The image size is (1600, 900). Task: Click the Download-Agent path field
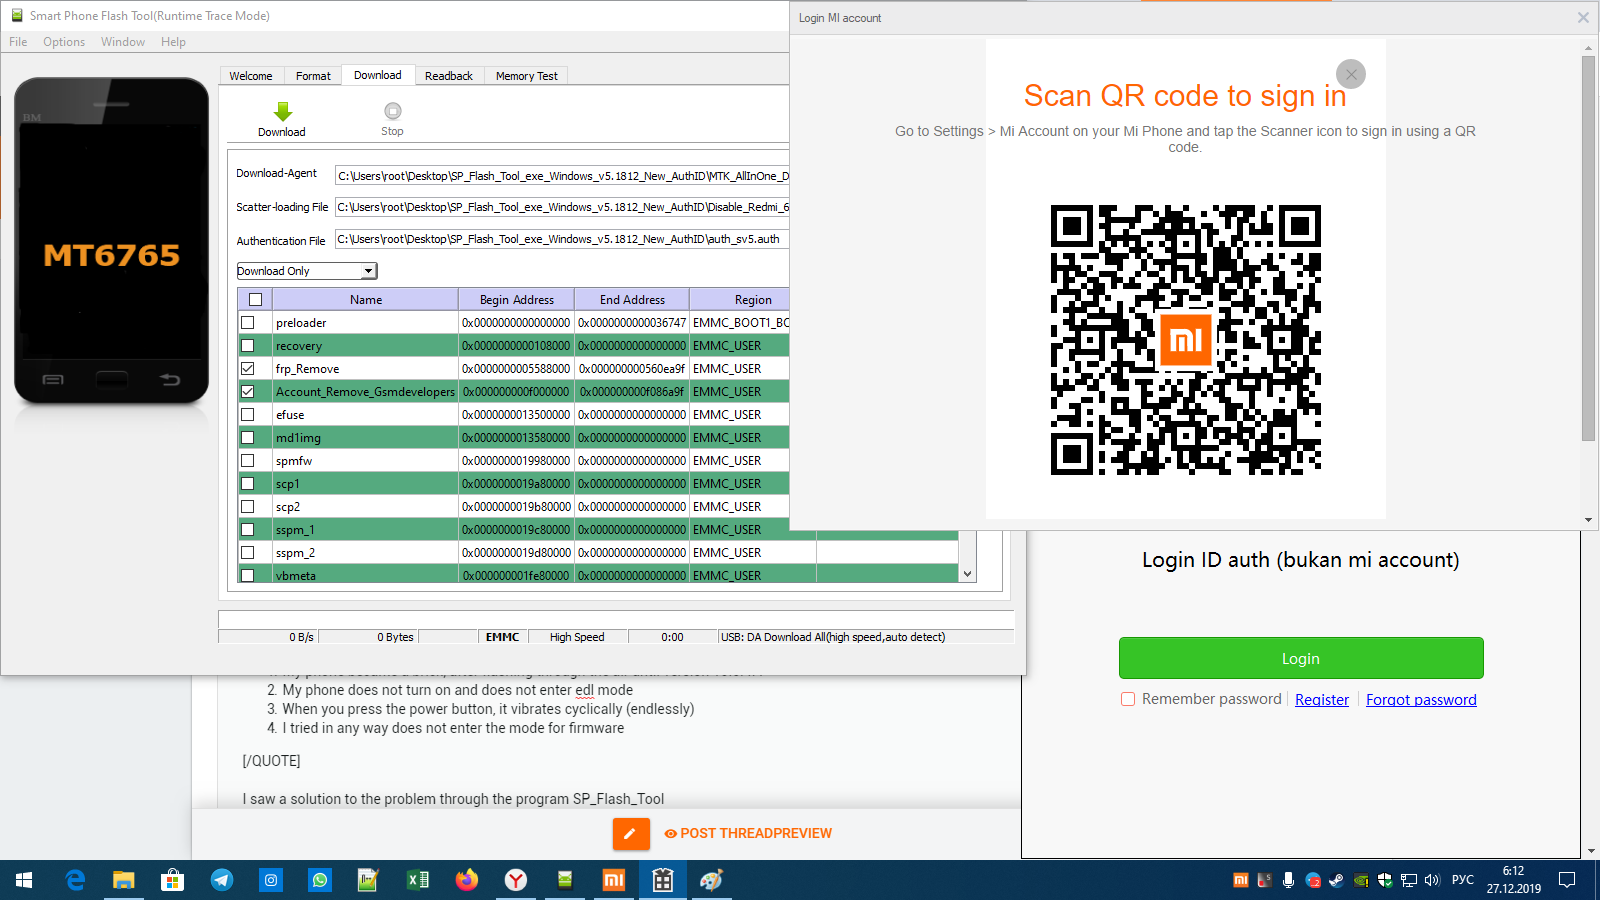[x=562, y=176]
